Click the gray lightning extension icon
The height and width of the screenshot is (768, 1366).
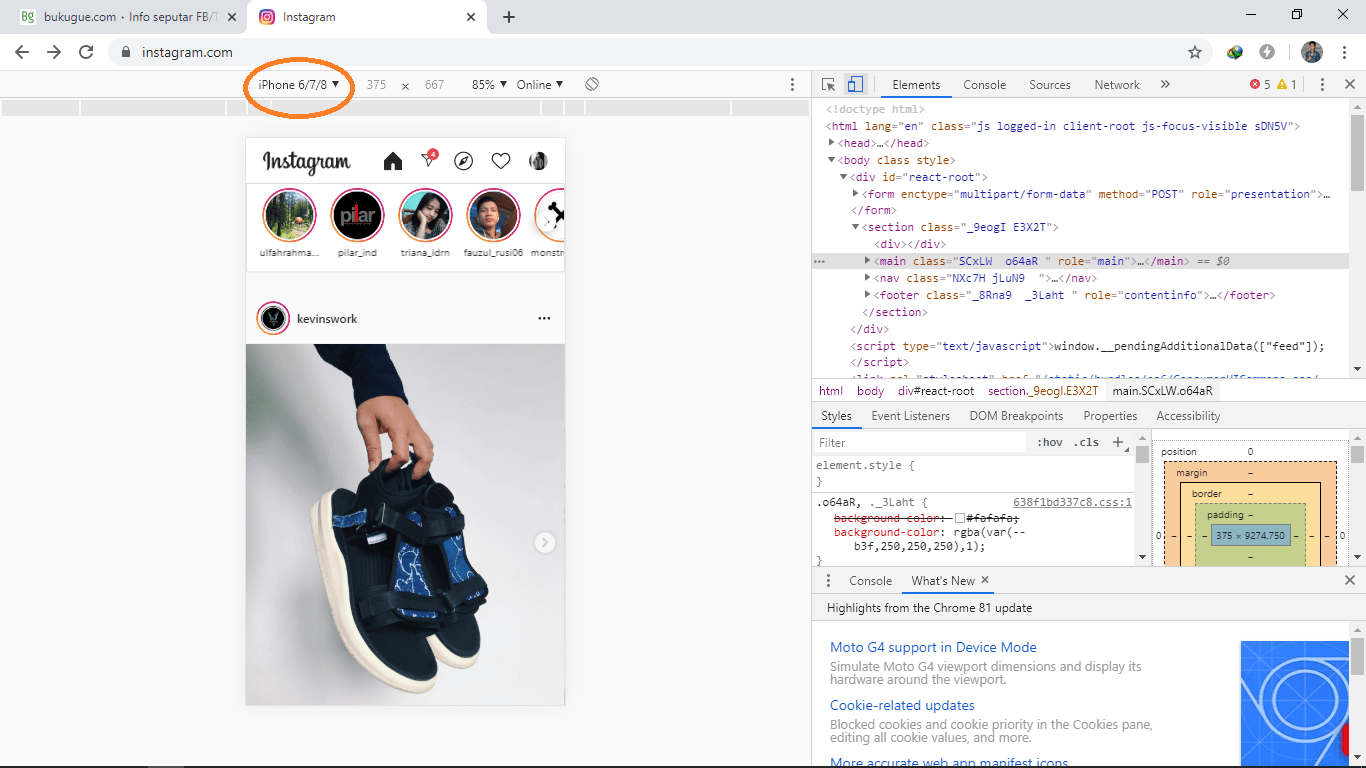(1267, 52)
